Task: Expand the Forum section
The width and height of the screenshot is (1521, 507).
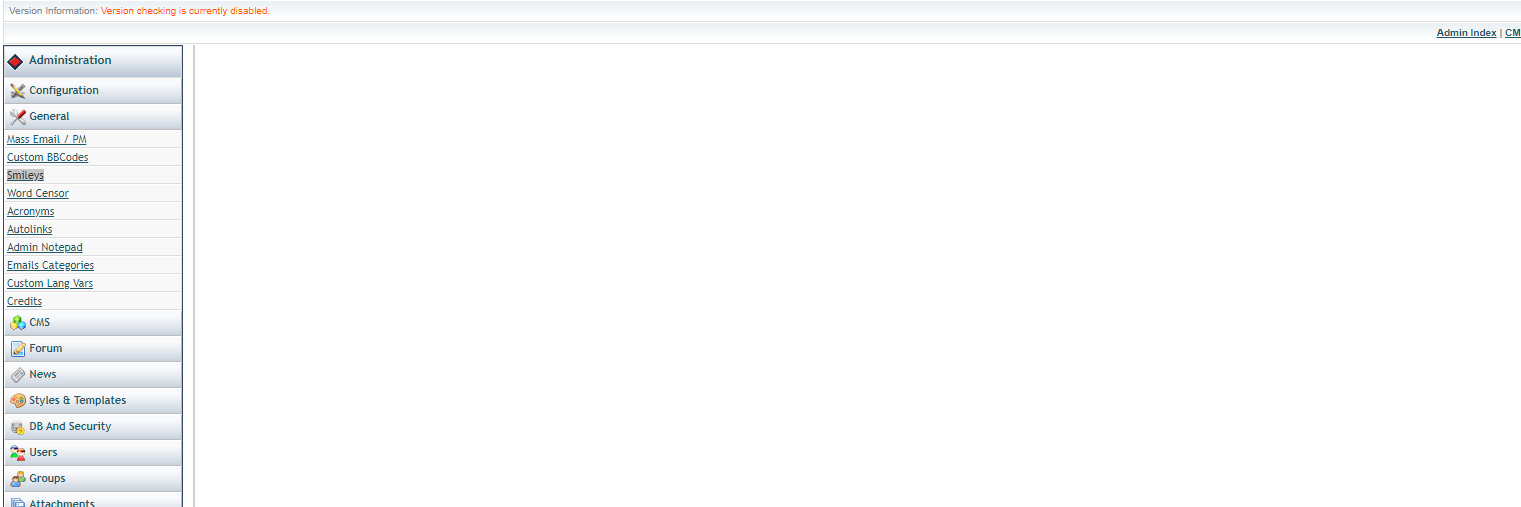Action: (x=93, y=348)
